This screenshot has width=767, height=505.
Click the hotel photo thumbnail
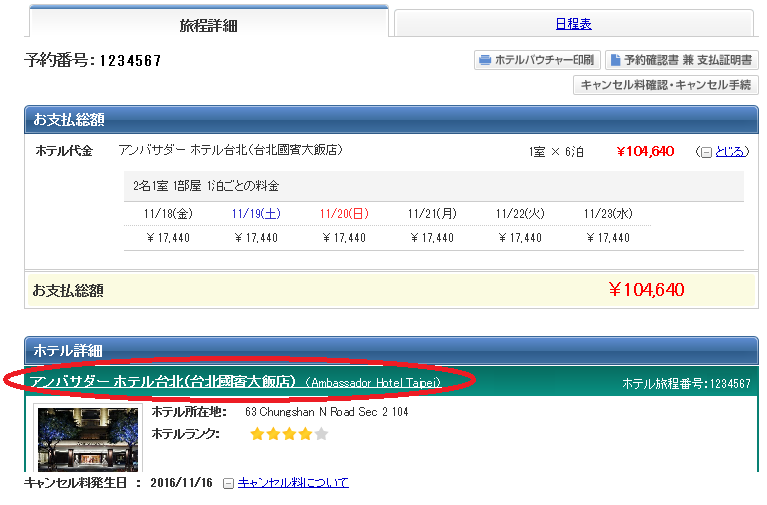(88, 438)
